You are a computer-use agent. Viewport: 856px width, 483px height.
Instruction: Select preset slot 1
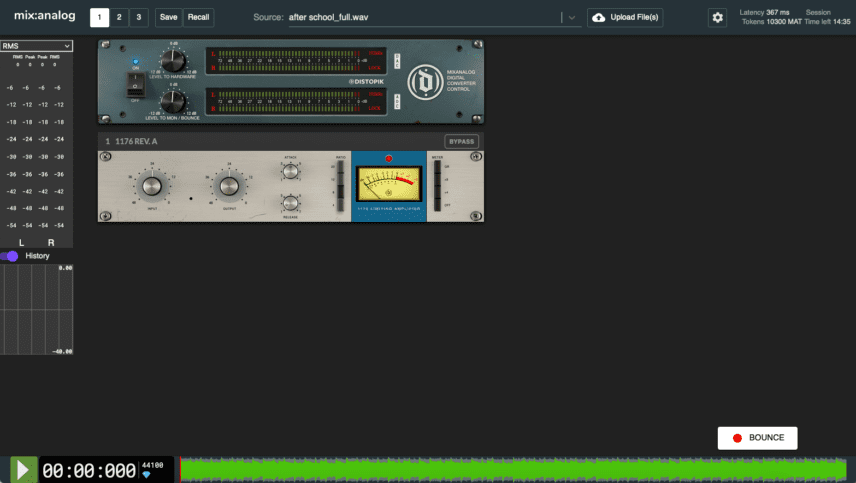coord(99,17)
